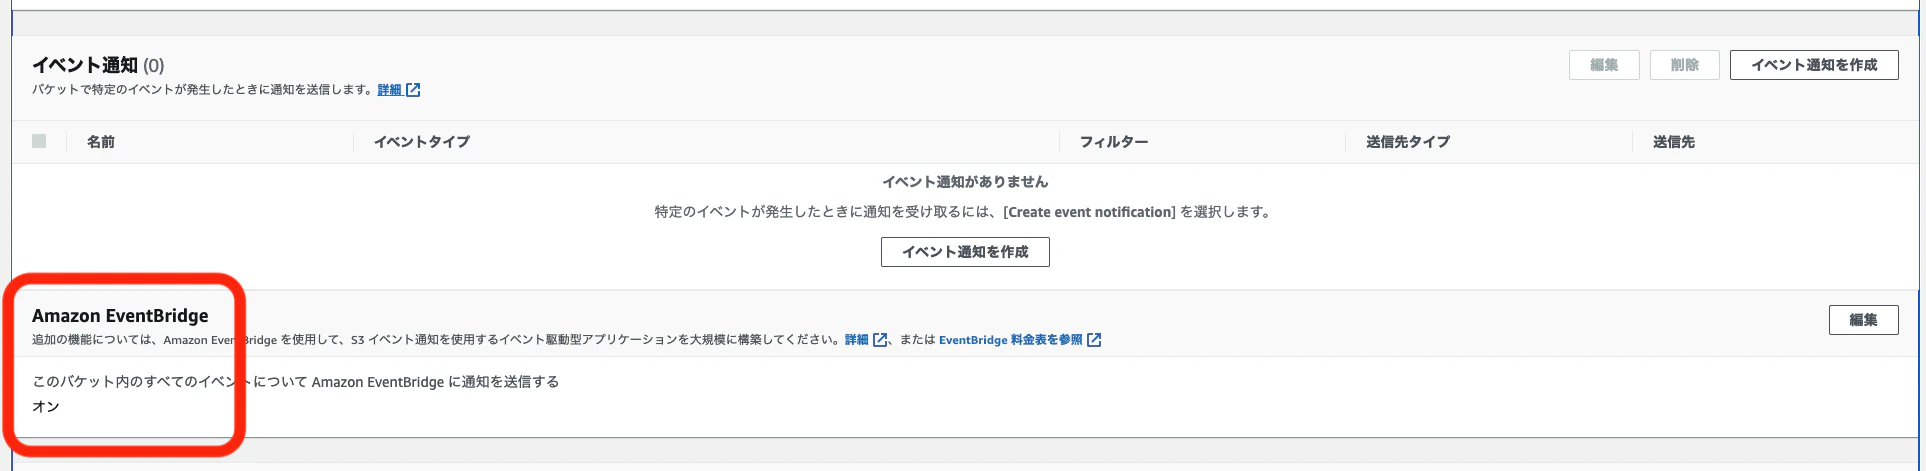This screenshot has height=471, width=1926.
Task: Click the 編集 button for Amazon EventBridge
Action: coord(1863,320)
